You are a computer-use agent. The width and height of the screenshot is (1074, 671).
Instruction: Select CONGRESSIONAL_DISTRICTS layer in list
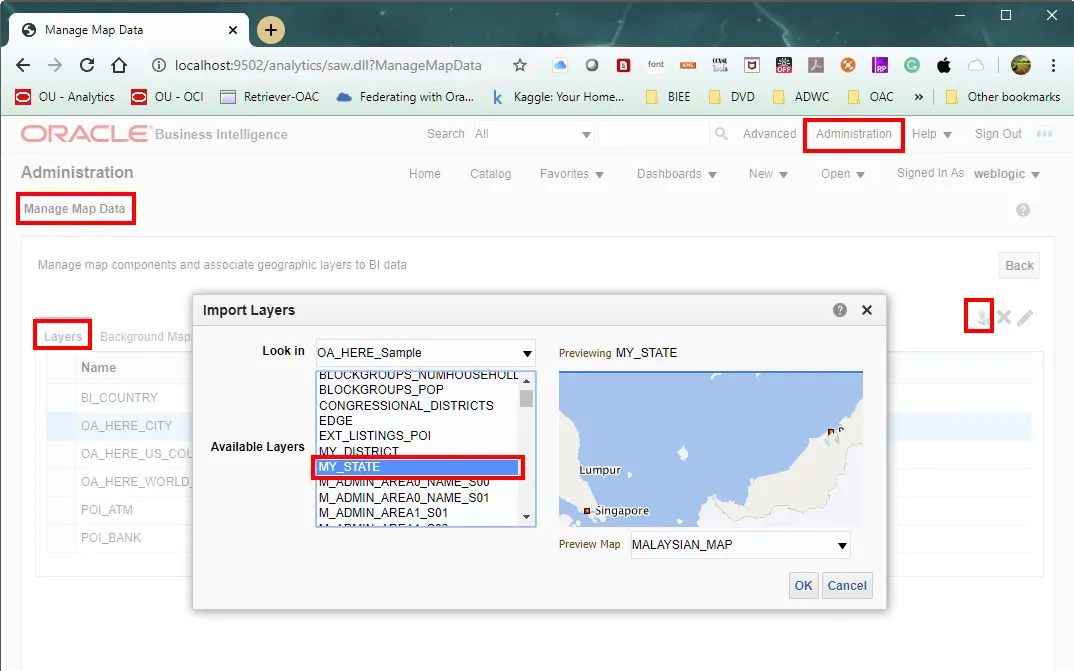click(x=406, y=405)
